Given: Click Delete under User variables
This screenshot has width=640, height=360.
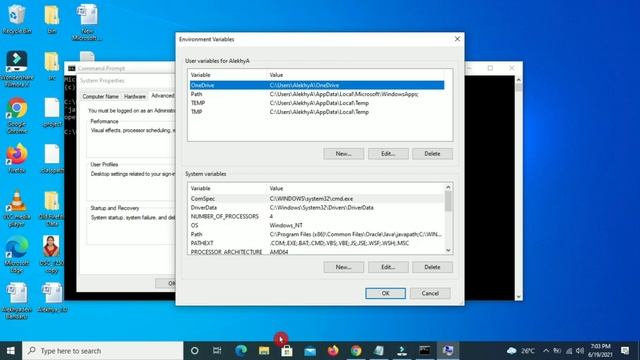Looking at the screenshot, I should coord(432,154).
